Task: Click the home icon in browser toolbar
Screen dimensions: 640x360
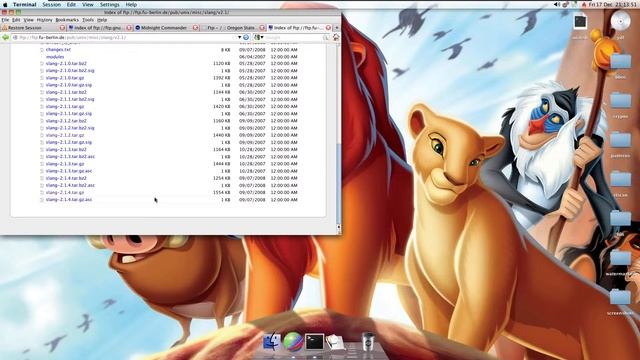Action: 336,37
